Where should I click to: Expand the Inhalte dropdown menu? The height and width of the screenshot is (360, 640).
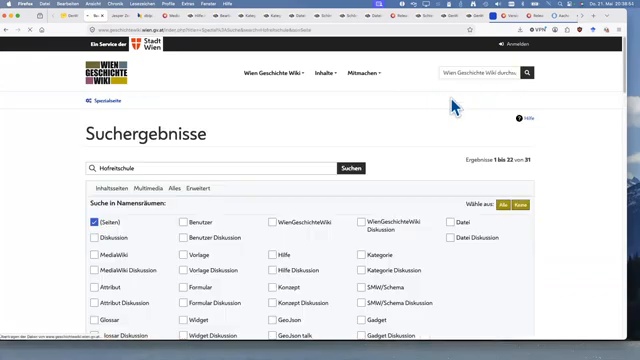pyautogui.click(x=326, y=73)
